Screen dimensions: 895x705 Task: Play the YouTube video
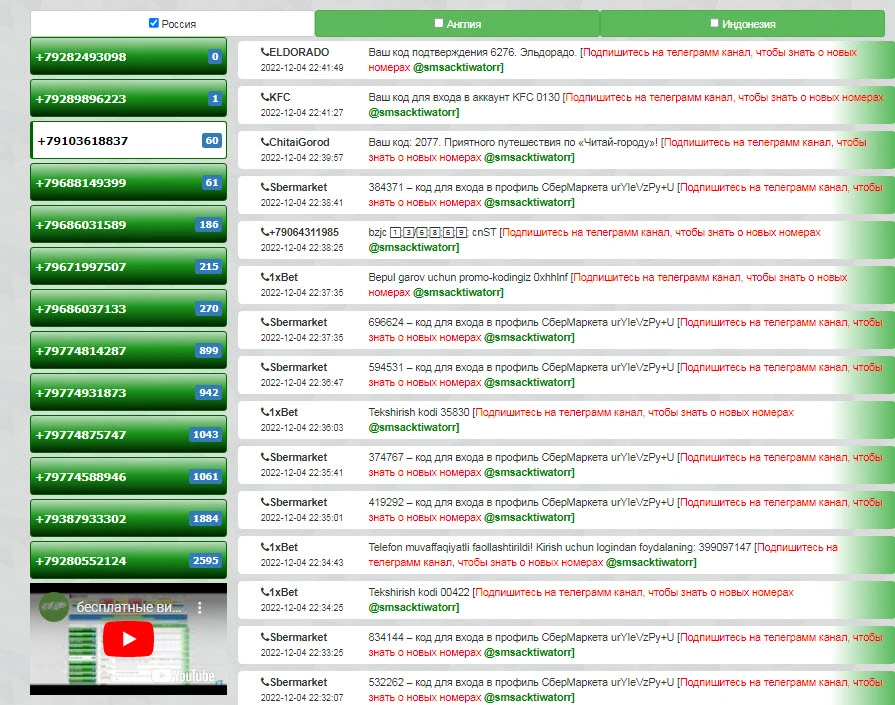[128, 639]
